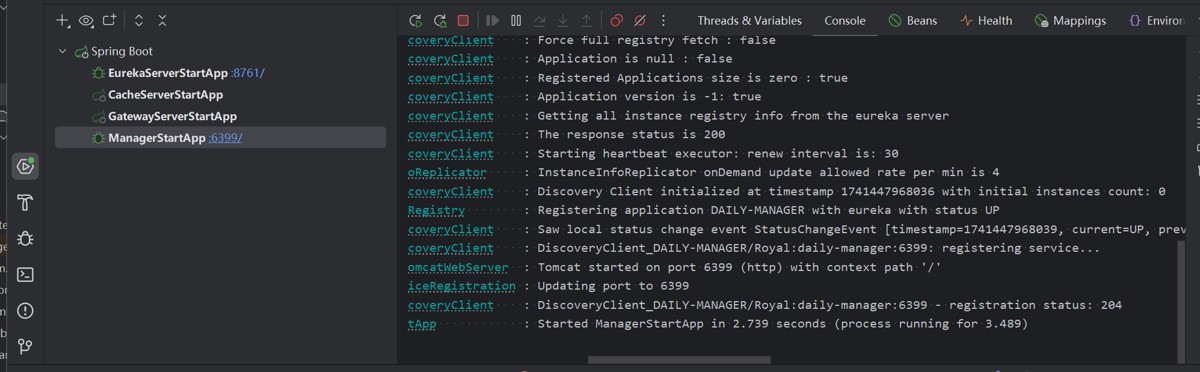Click the Resume Program icon
This screenshot has height=372, width=1200.
click(x=492, y=20)
